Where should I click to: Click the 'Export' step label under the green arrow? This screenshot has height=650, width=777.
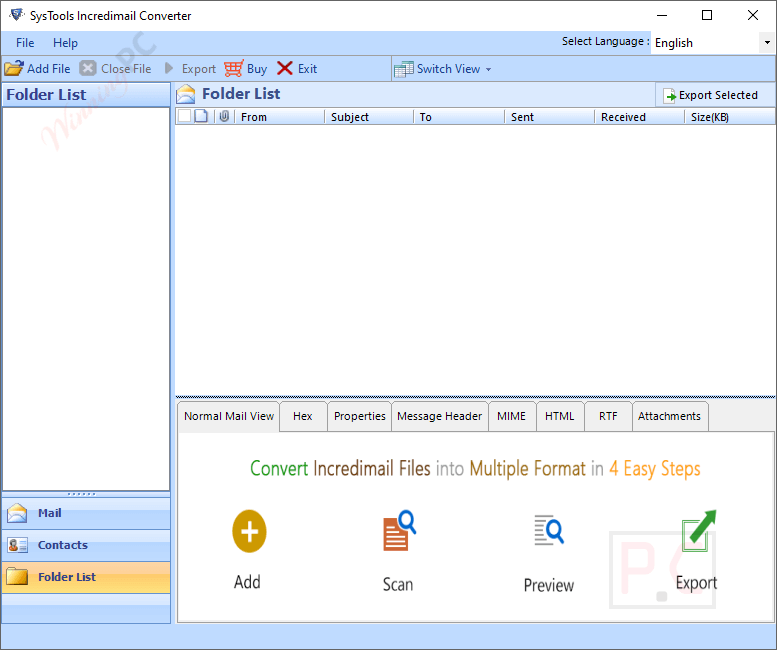pyautogui.click(x=696, y=583)
